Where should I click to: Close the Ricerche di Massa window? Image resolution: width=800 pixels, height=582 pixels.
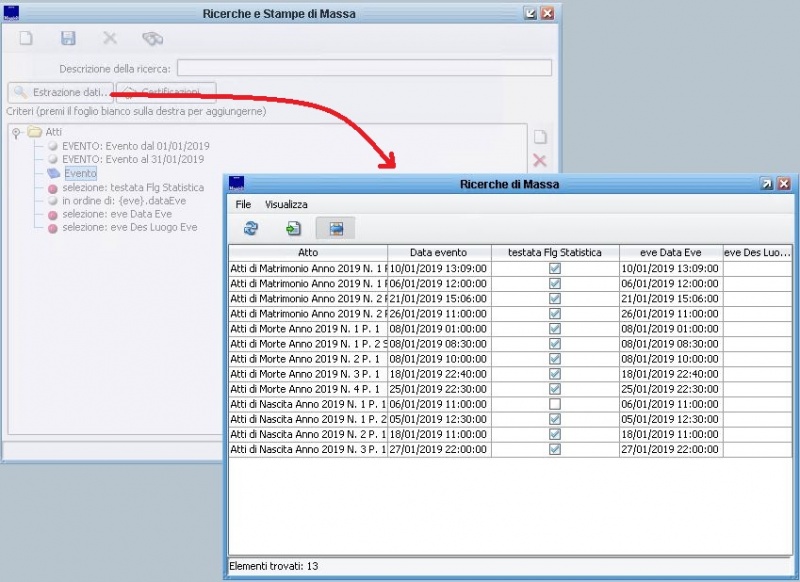(x=784, y=184)
